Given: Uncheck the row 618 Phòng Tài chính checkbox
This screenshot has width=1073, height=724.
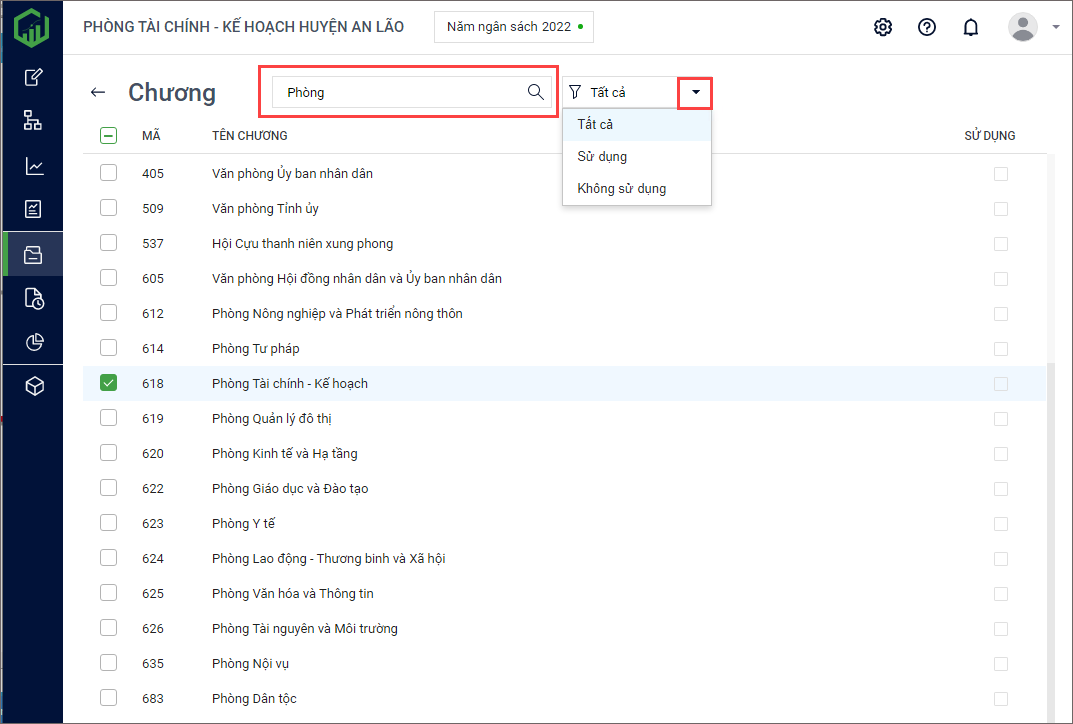Looking at the screenshot, I should coord(109,383).
